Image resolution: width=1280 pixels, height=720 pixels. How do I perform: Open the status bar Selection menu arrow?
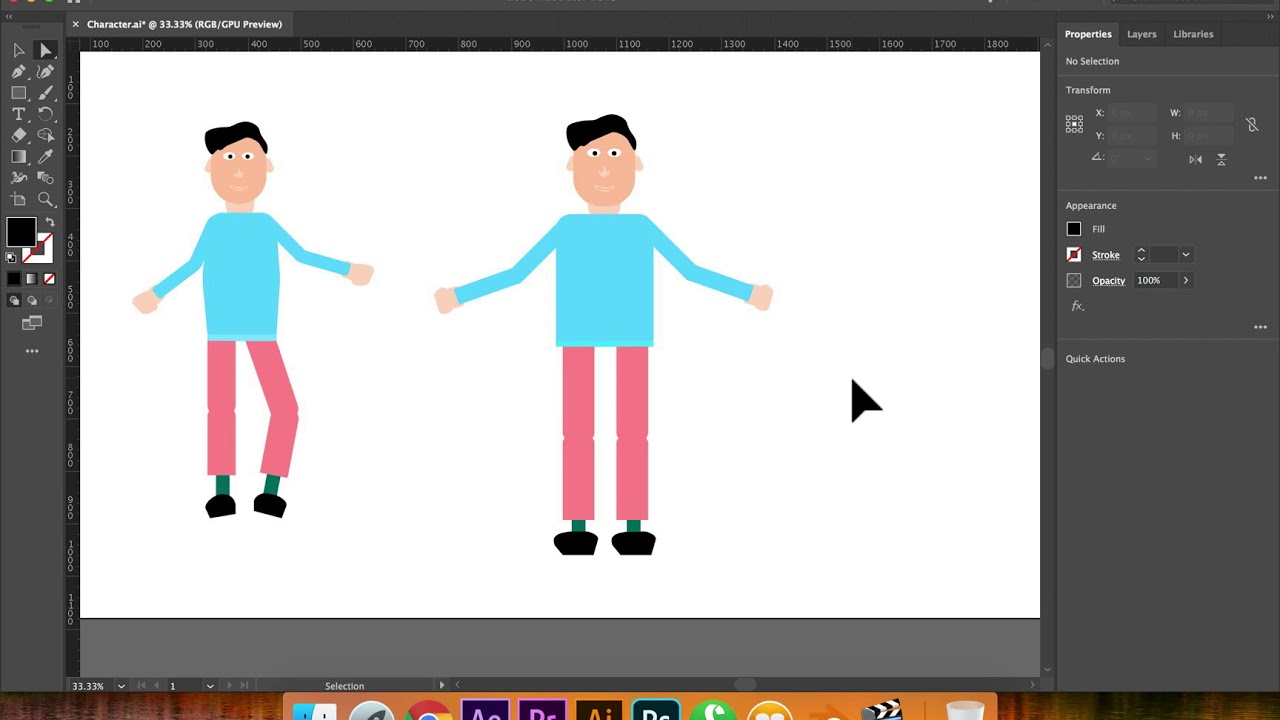(442, 685)
